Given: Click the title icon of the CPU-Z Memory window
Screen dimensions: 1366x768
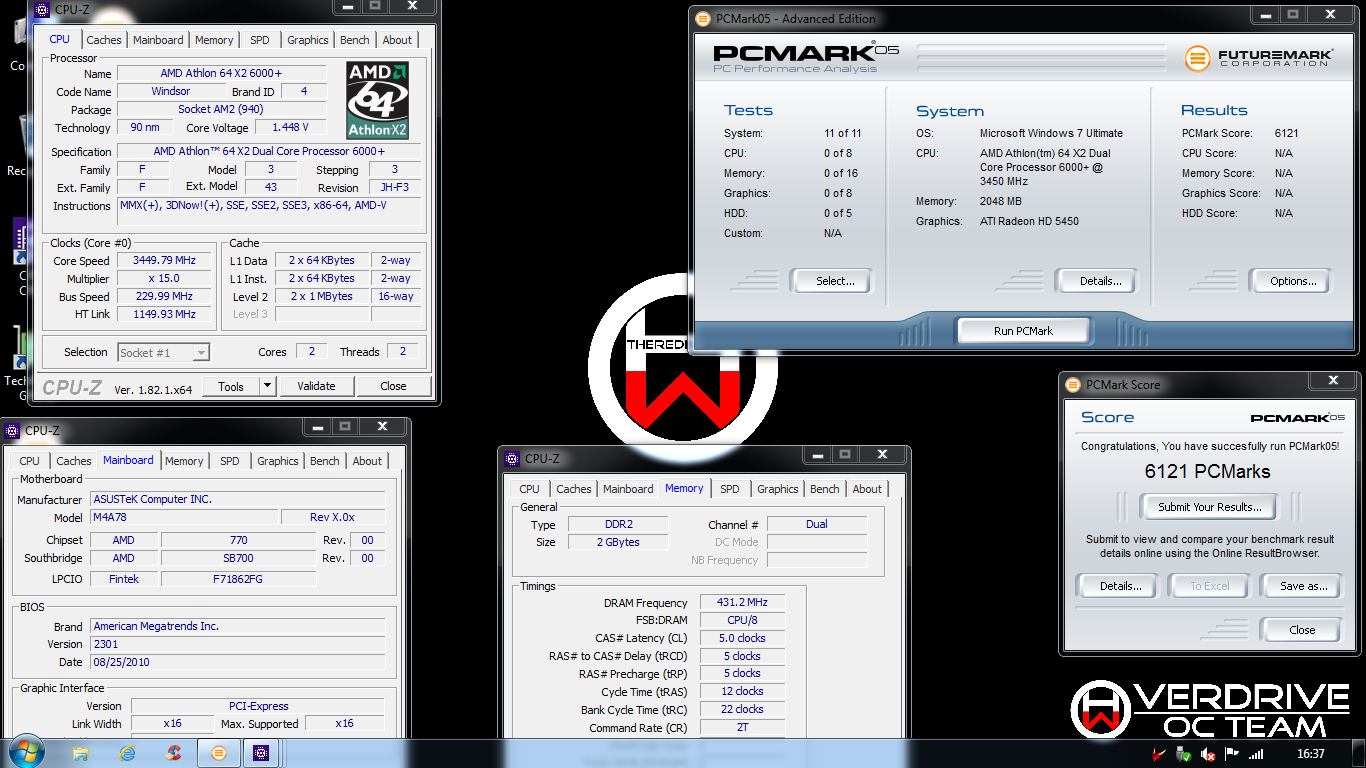Looking at the screenshot, I should (513, 459).
